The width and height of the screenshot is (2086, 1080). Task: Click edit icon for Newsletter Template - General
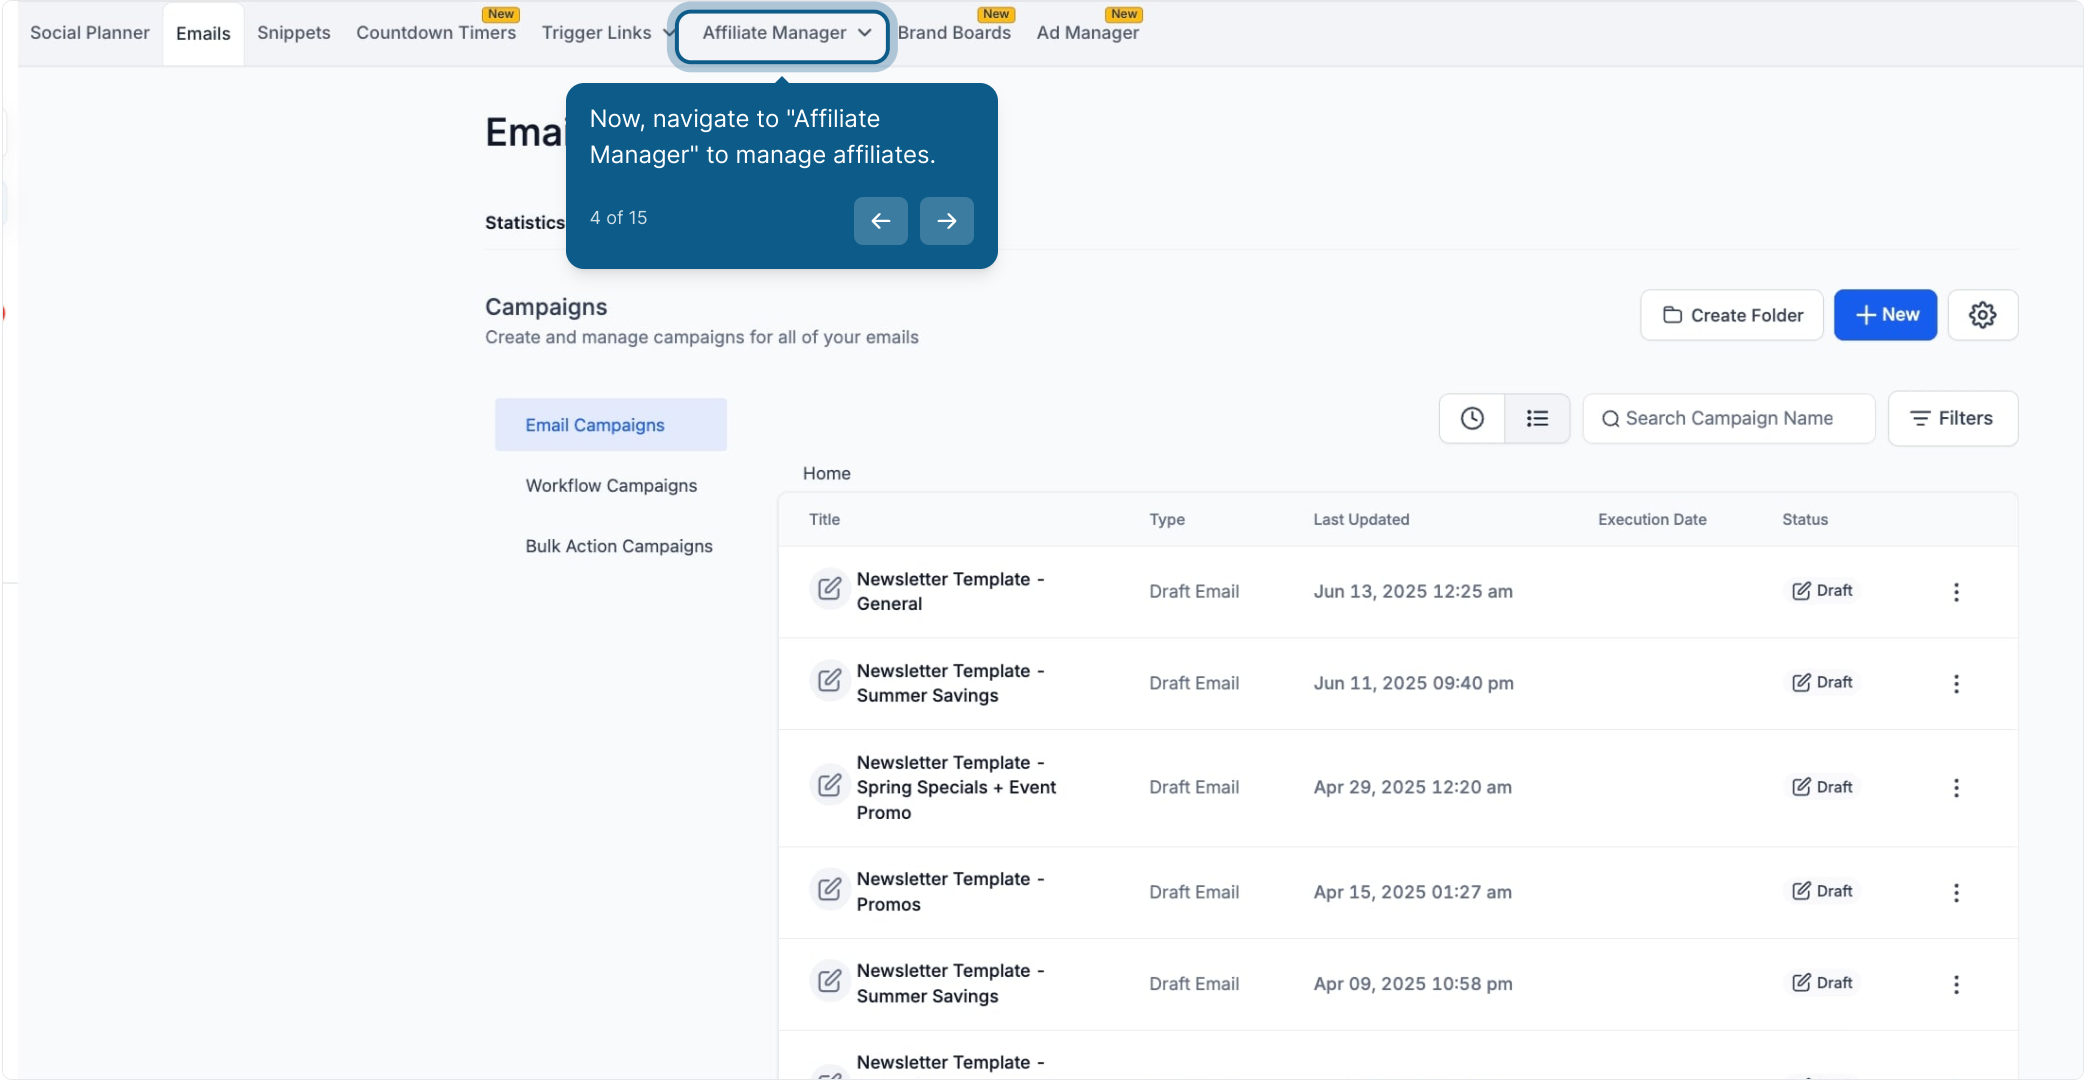(829, 589)
